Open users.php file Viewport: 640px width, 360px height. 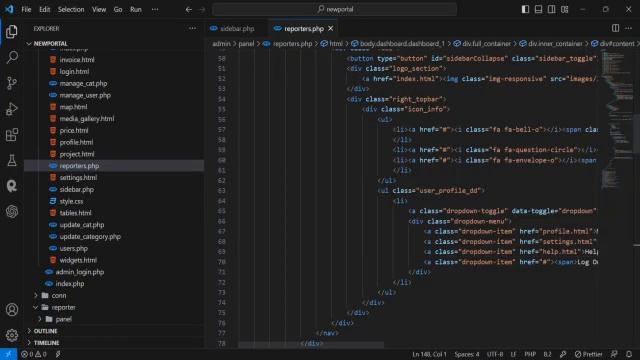(73, 248)
